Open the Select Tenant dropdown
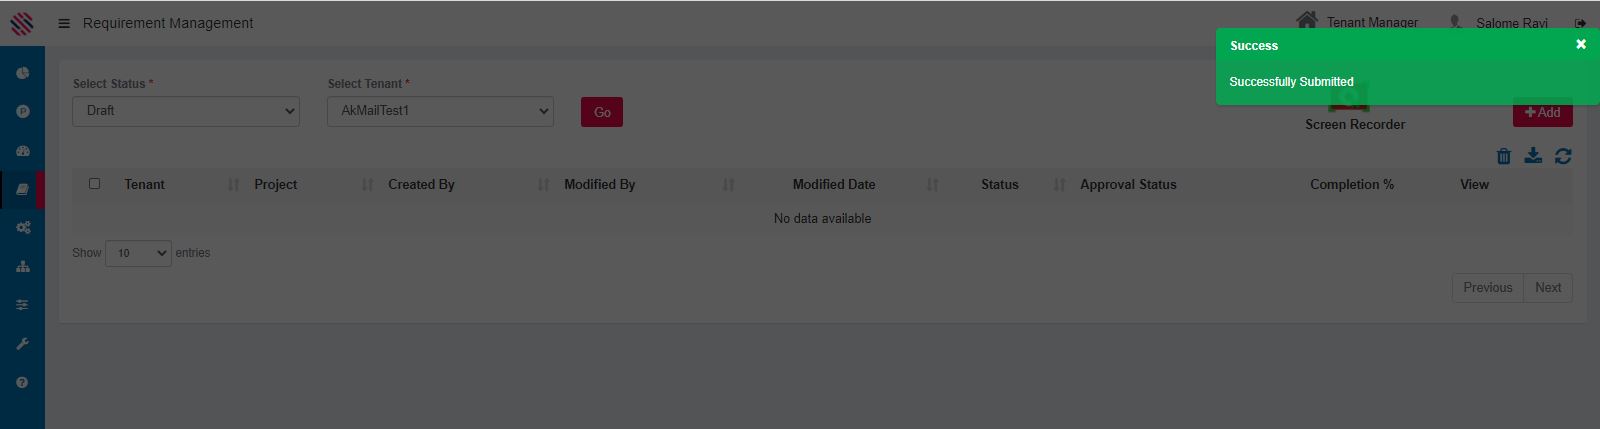This screenshot has height=429, width=1600. pos(440,111)
